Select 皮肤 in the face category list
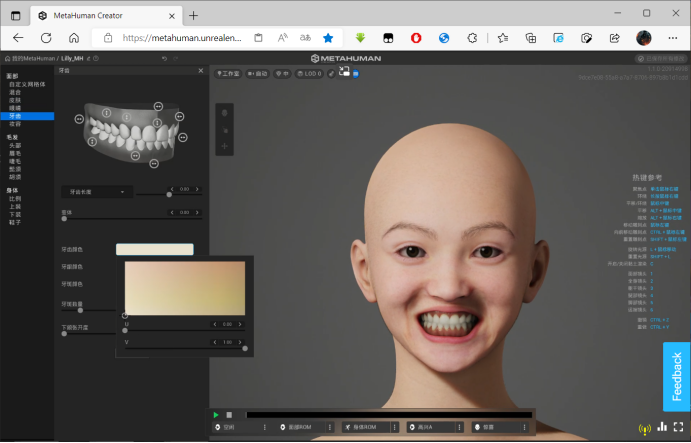Viewport: 691px width, 443px height. 15,100
